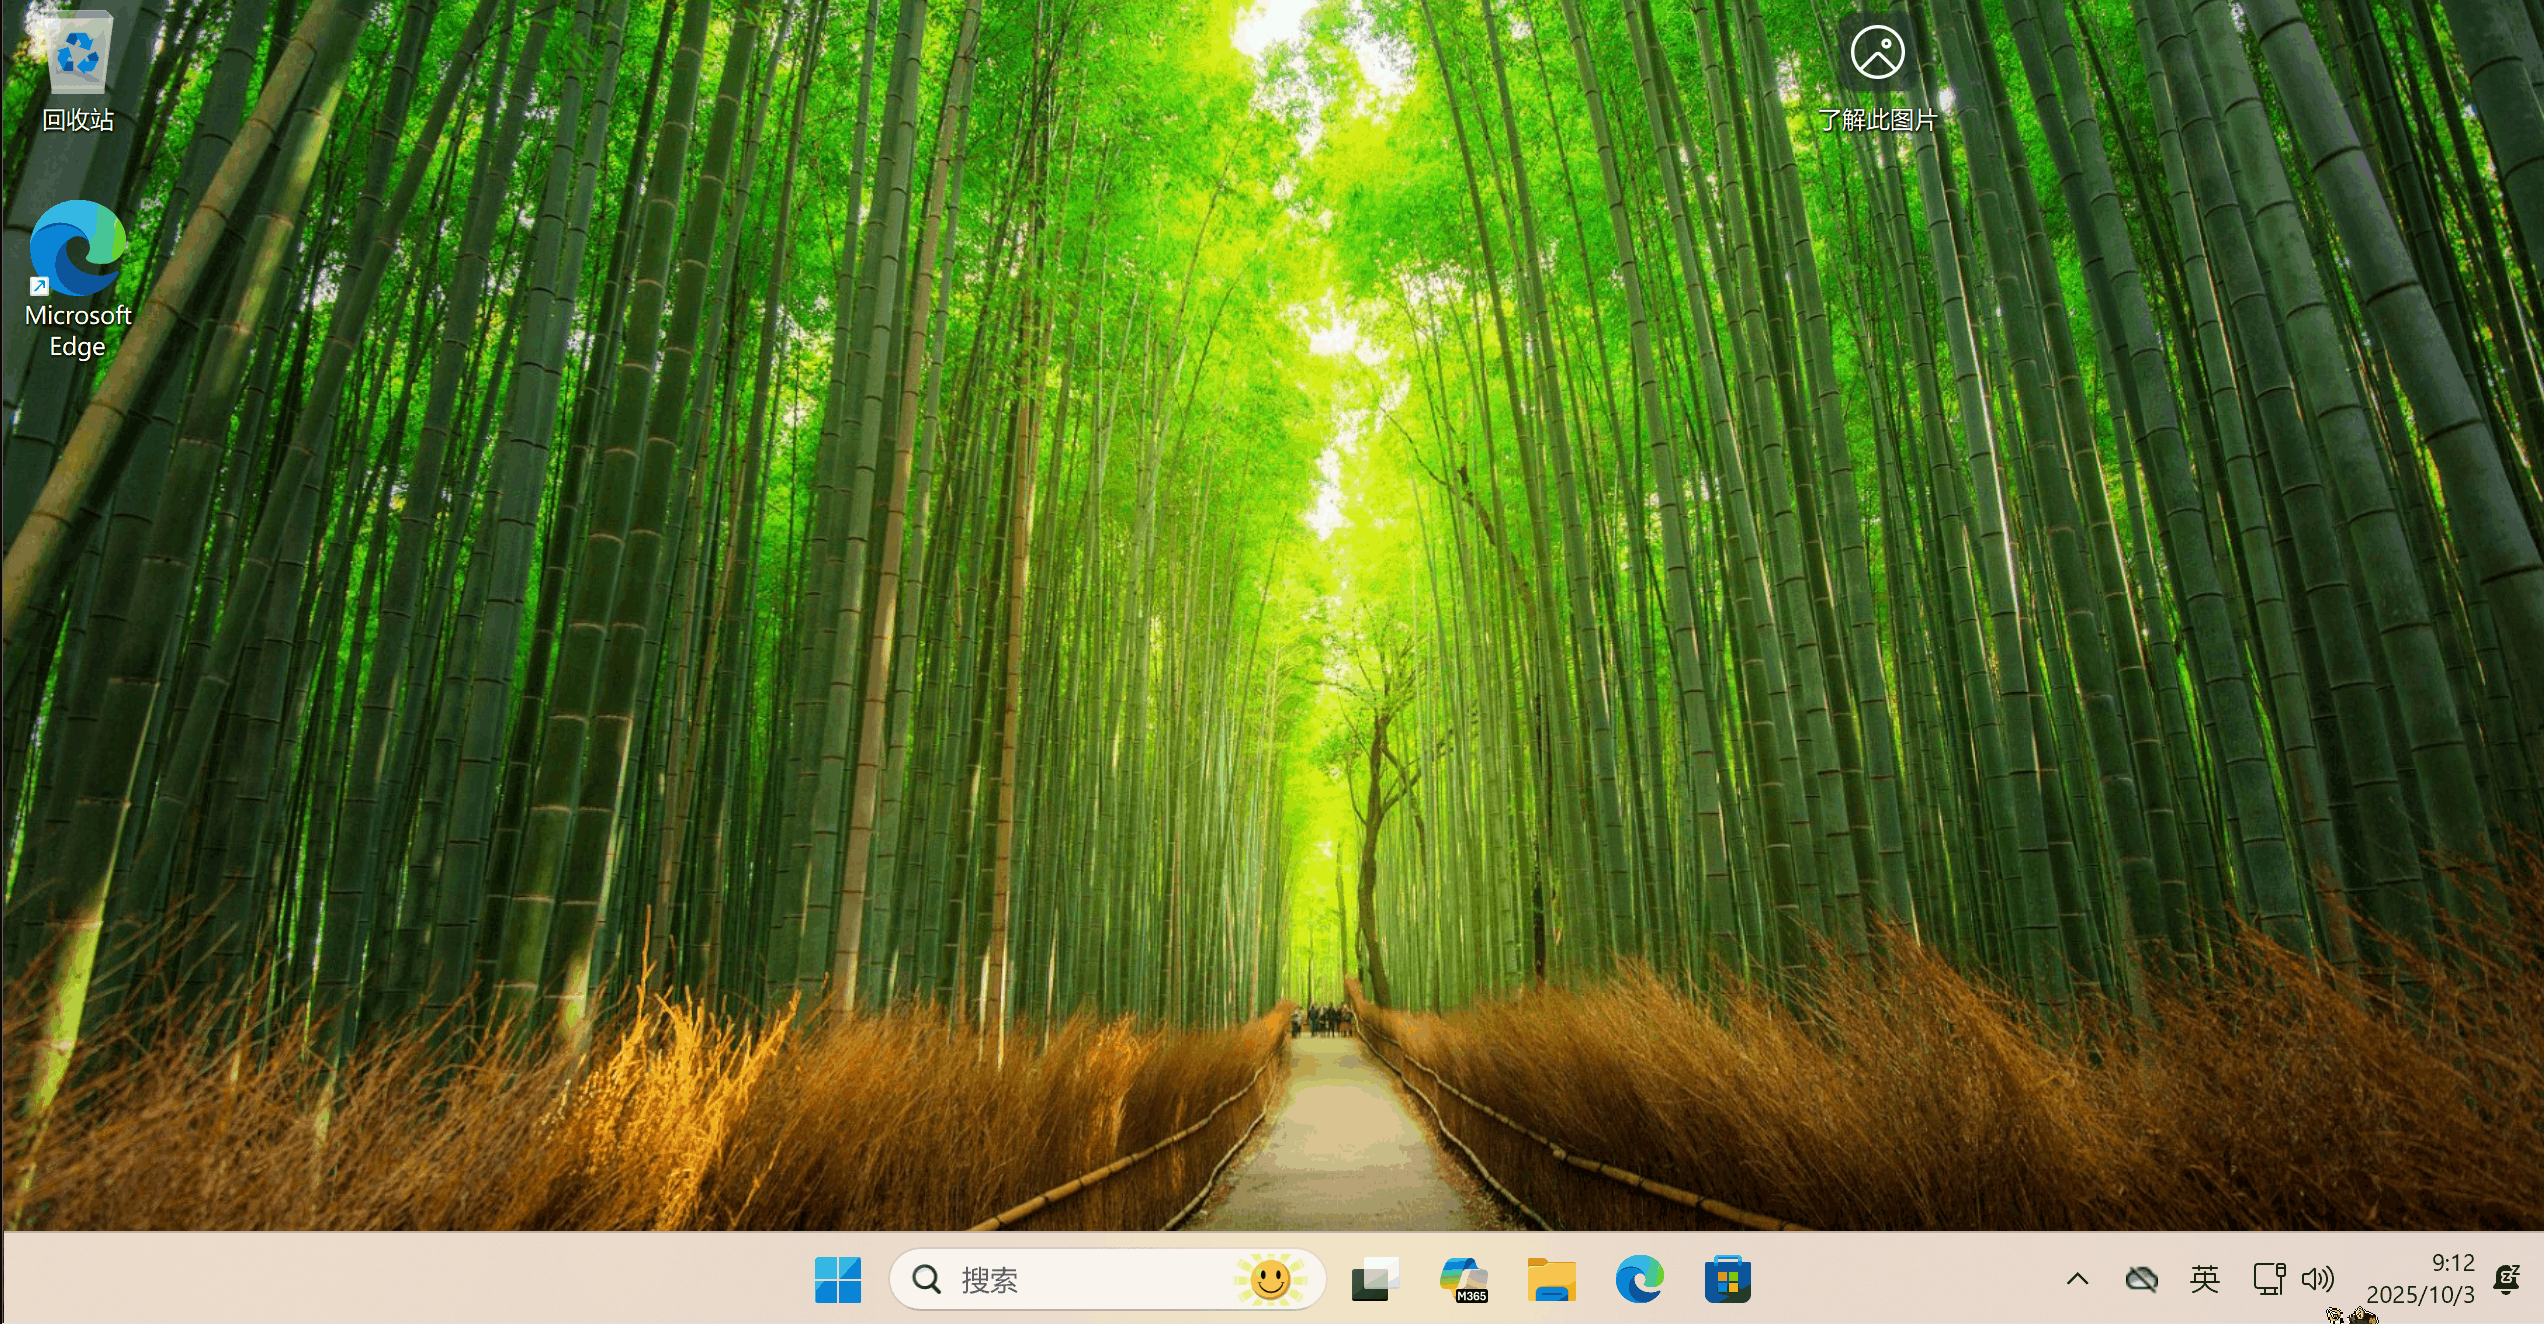Click the speaker volume tray icon
Screen dimensions: 2544x1324
point(2317,1279)
